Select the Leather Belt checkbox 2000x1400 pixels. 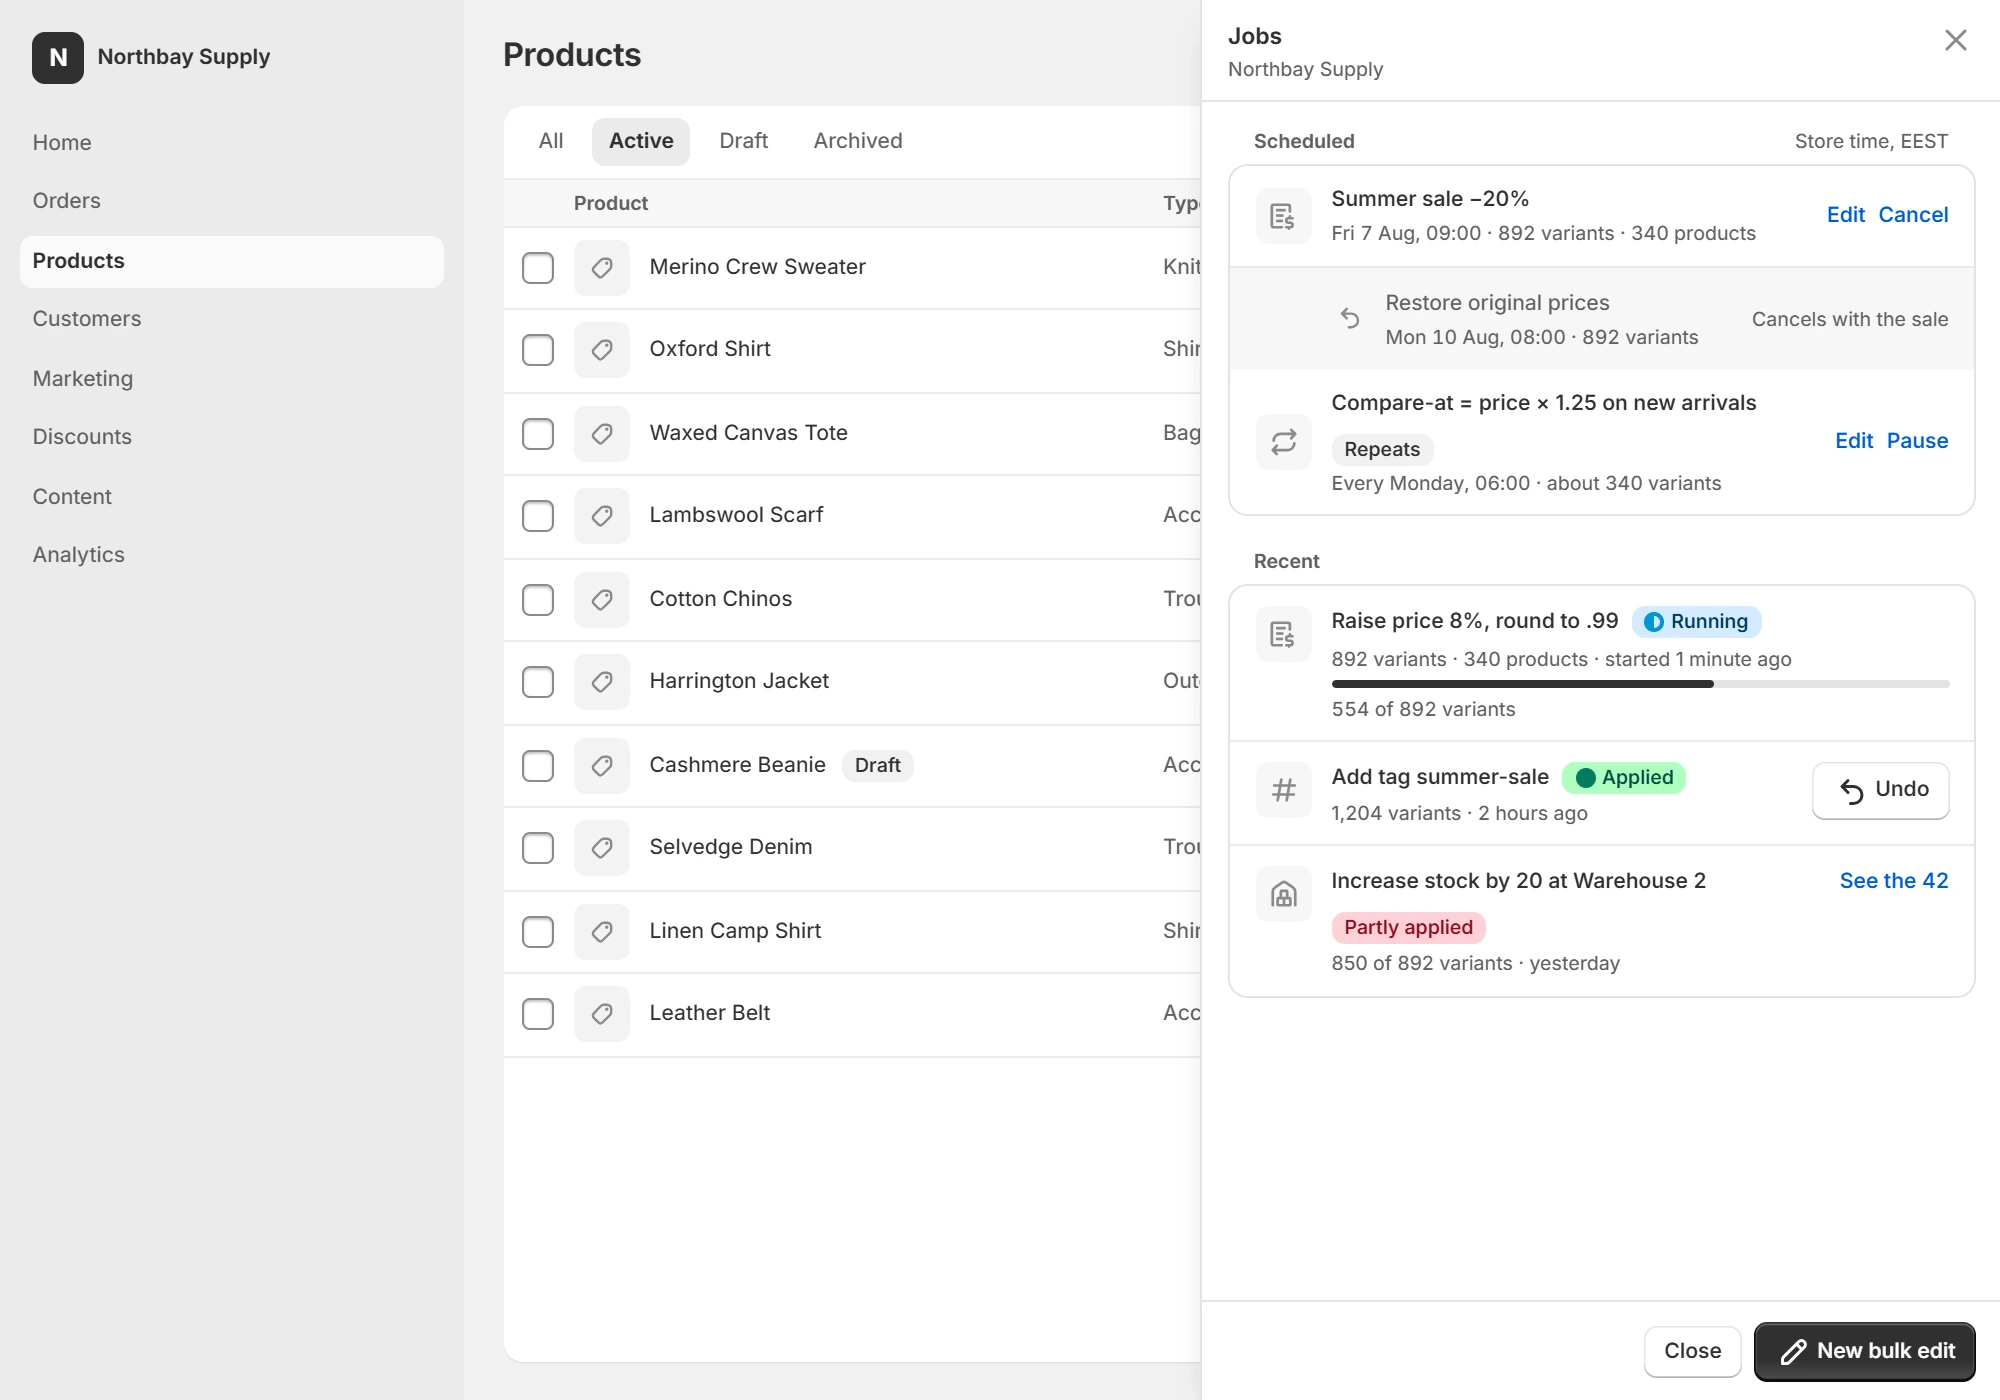(538, 1013)
